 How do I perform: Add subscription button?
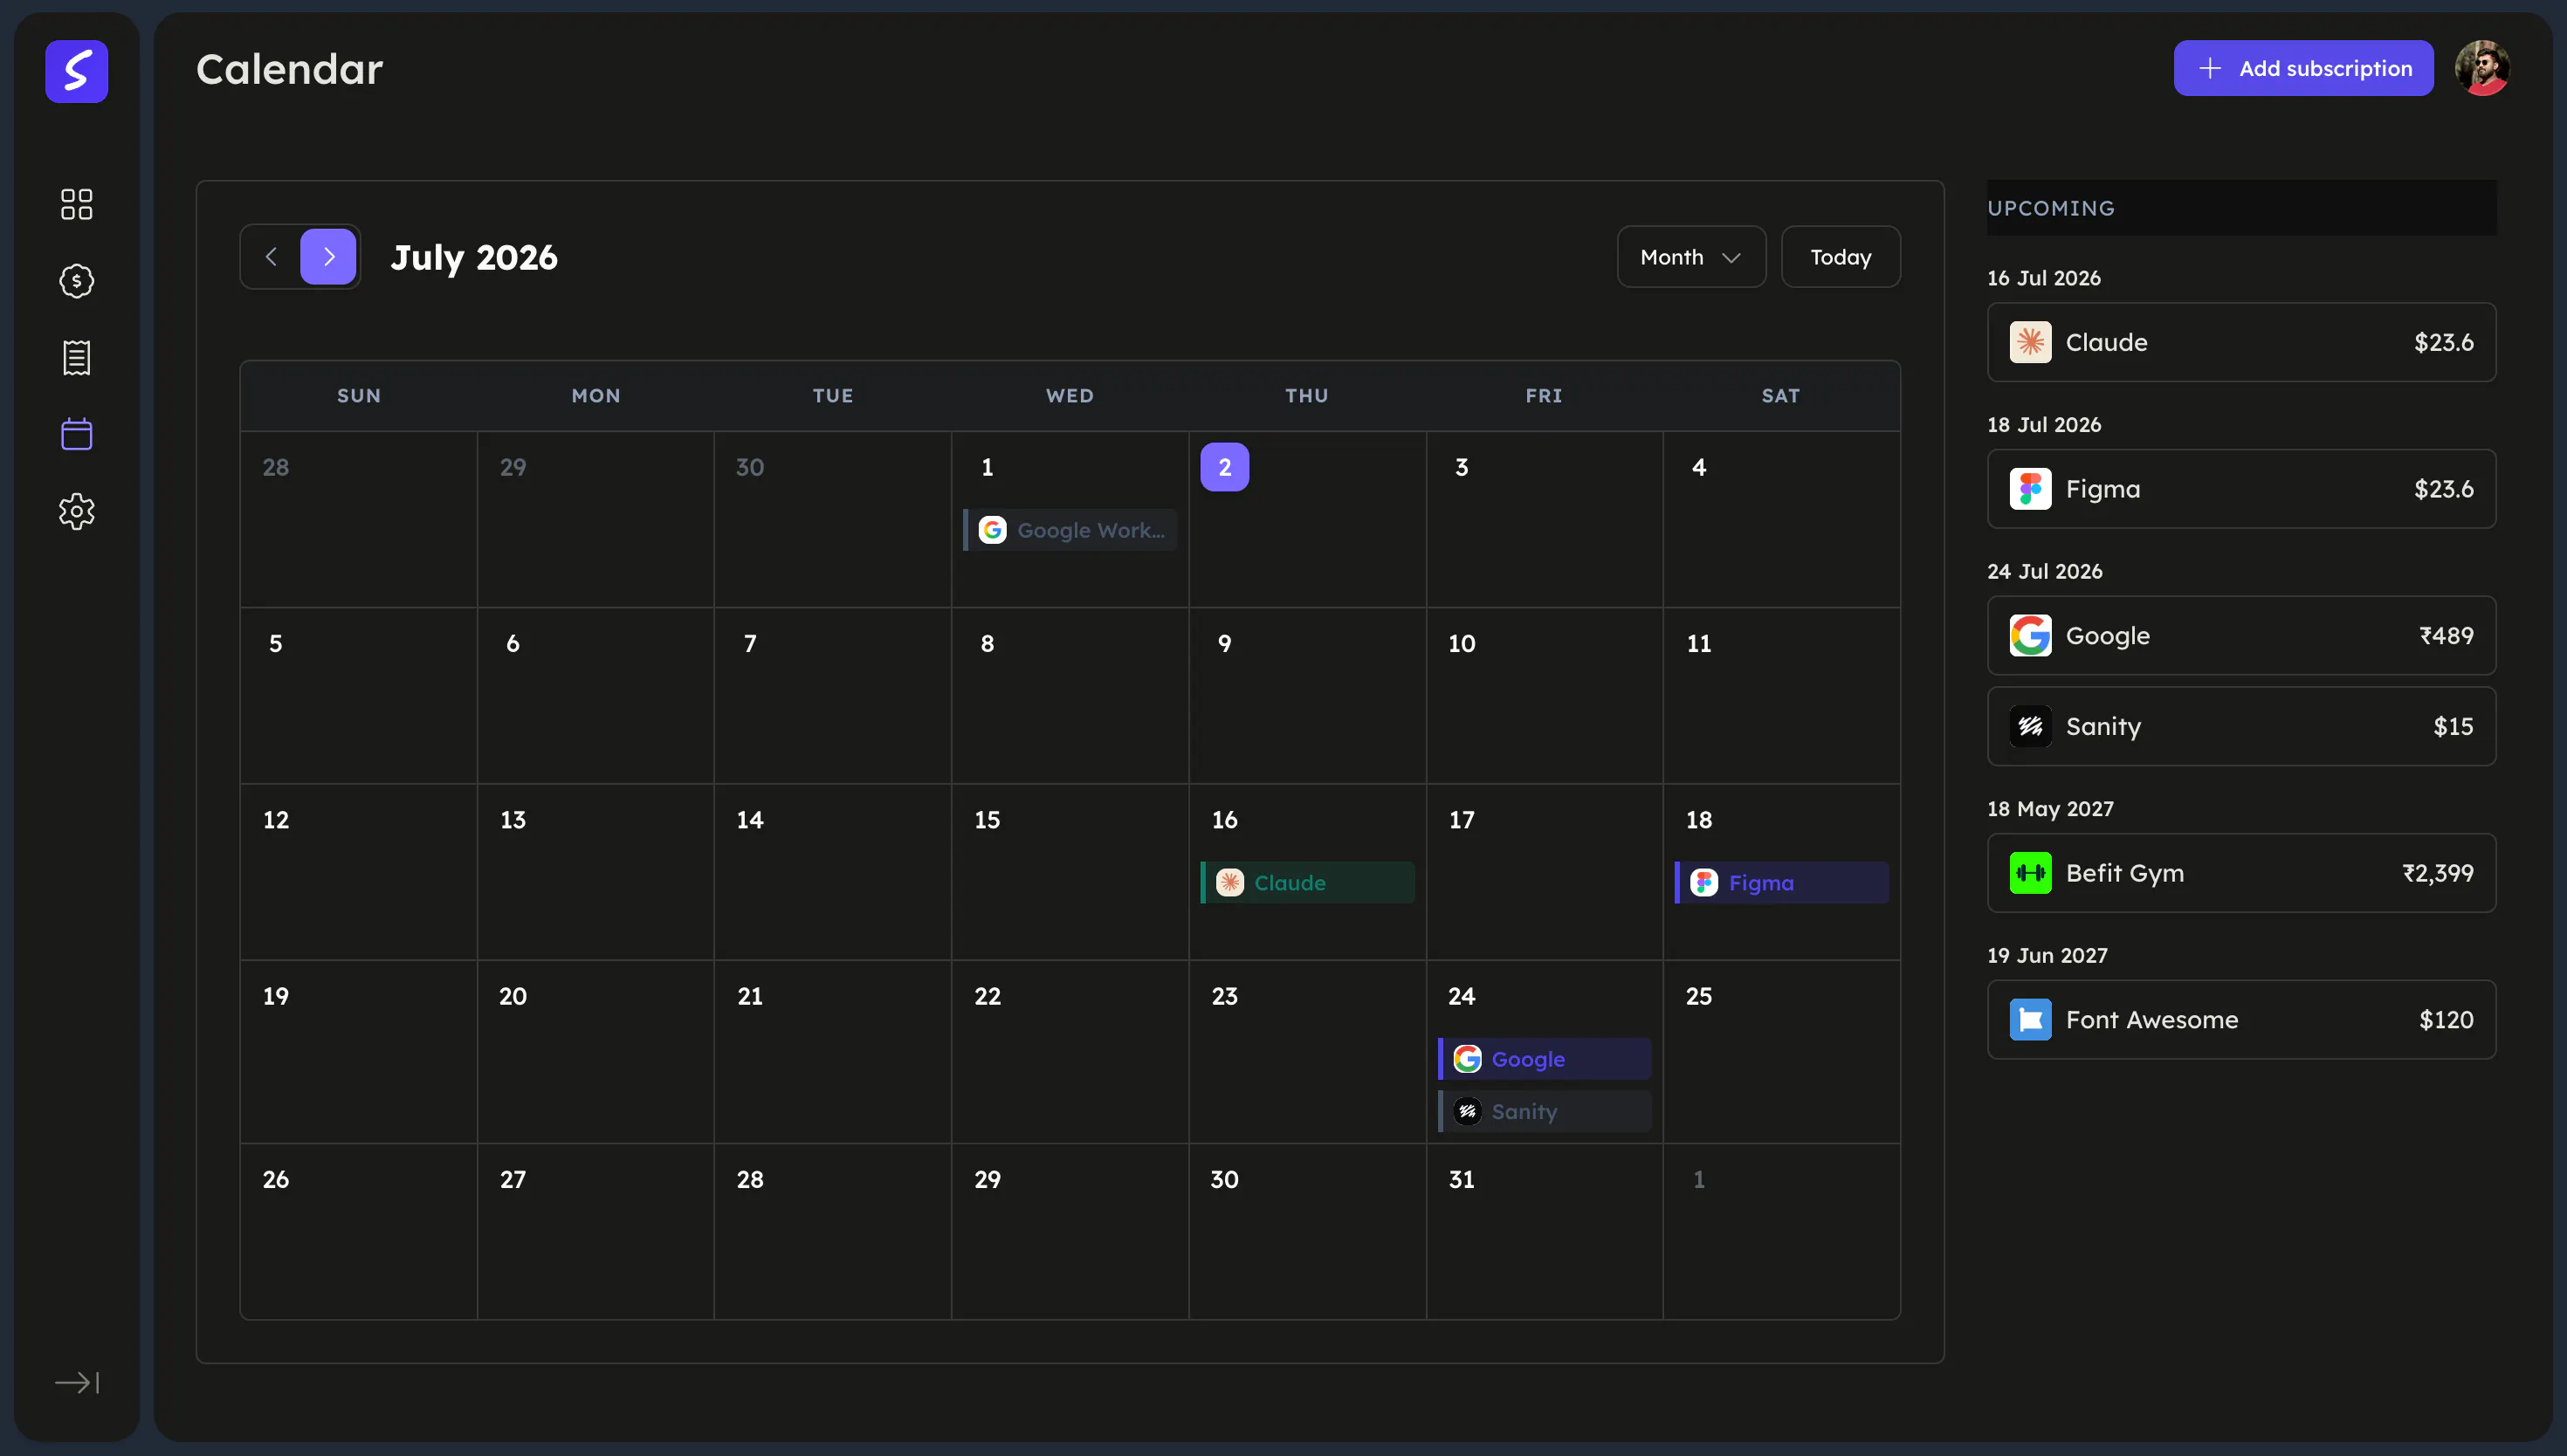click(2303, 68)
